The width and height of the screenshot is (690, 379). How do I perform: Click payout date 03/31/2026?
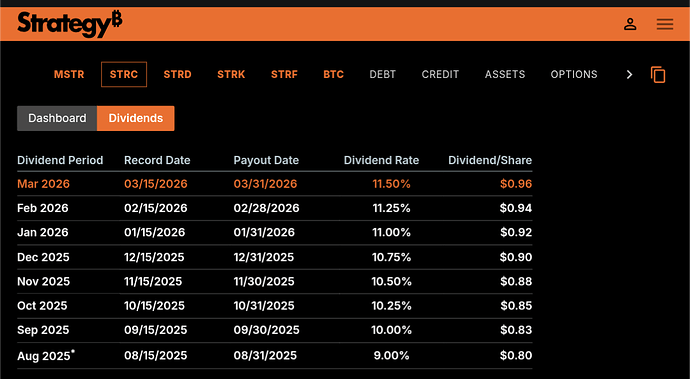pyautogui.click(x=265, y=184)
